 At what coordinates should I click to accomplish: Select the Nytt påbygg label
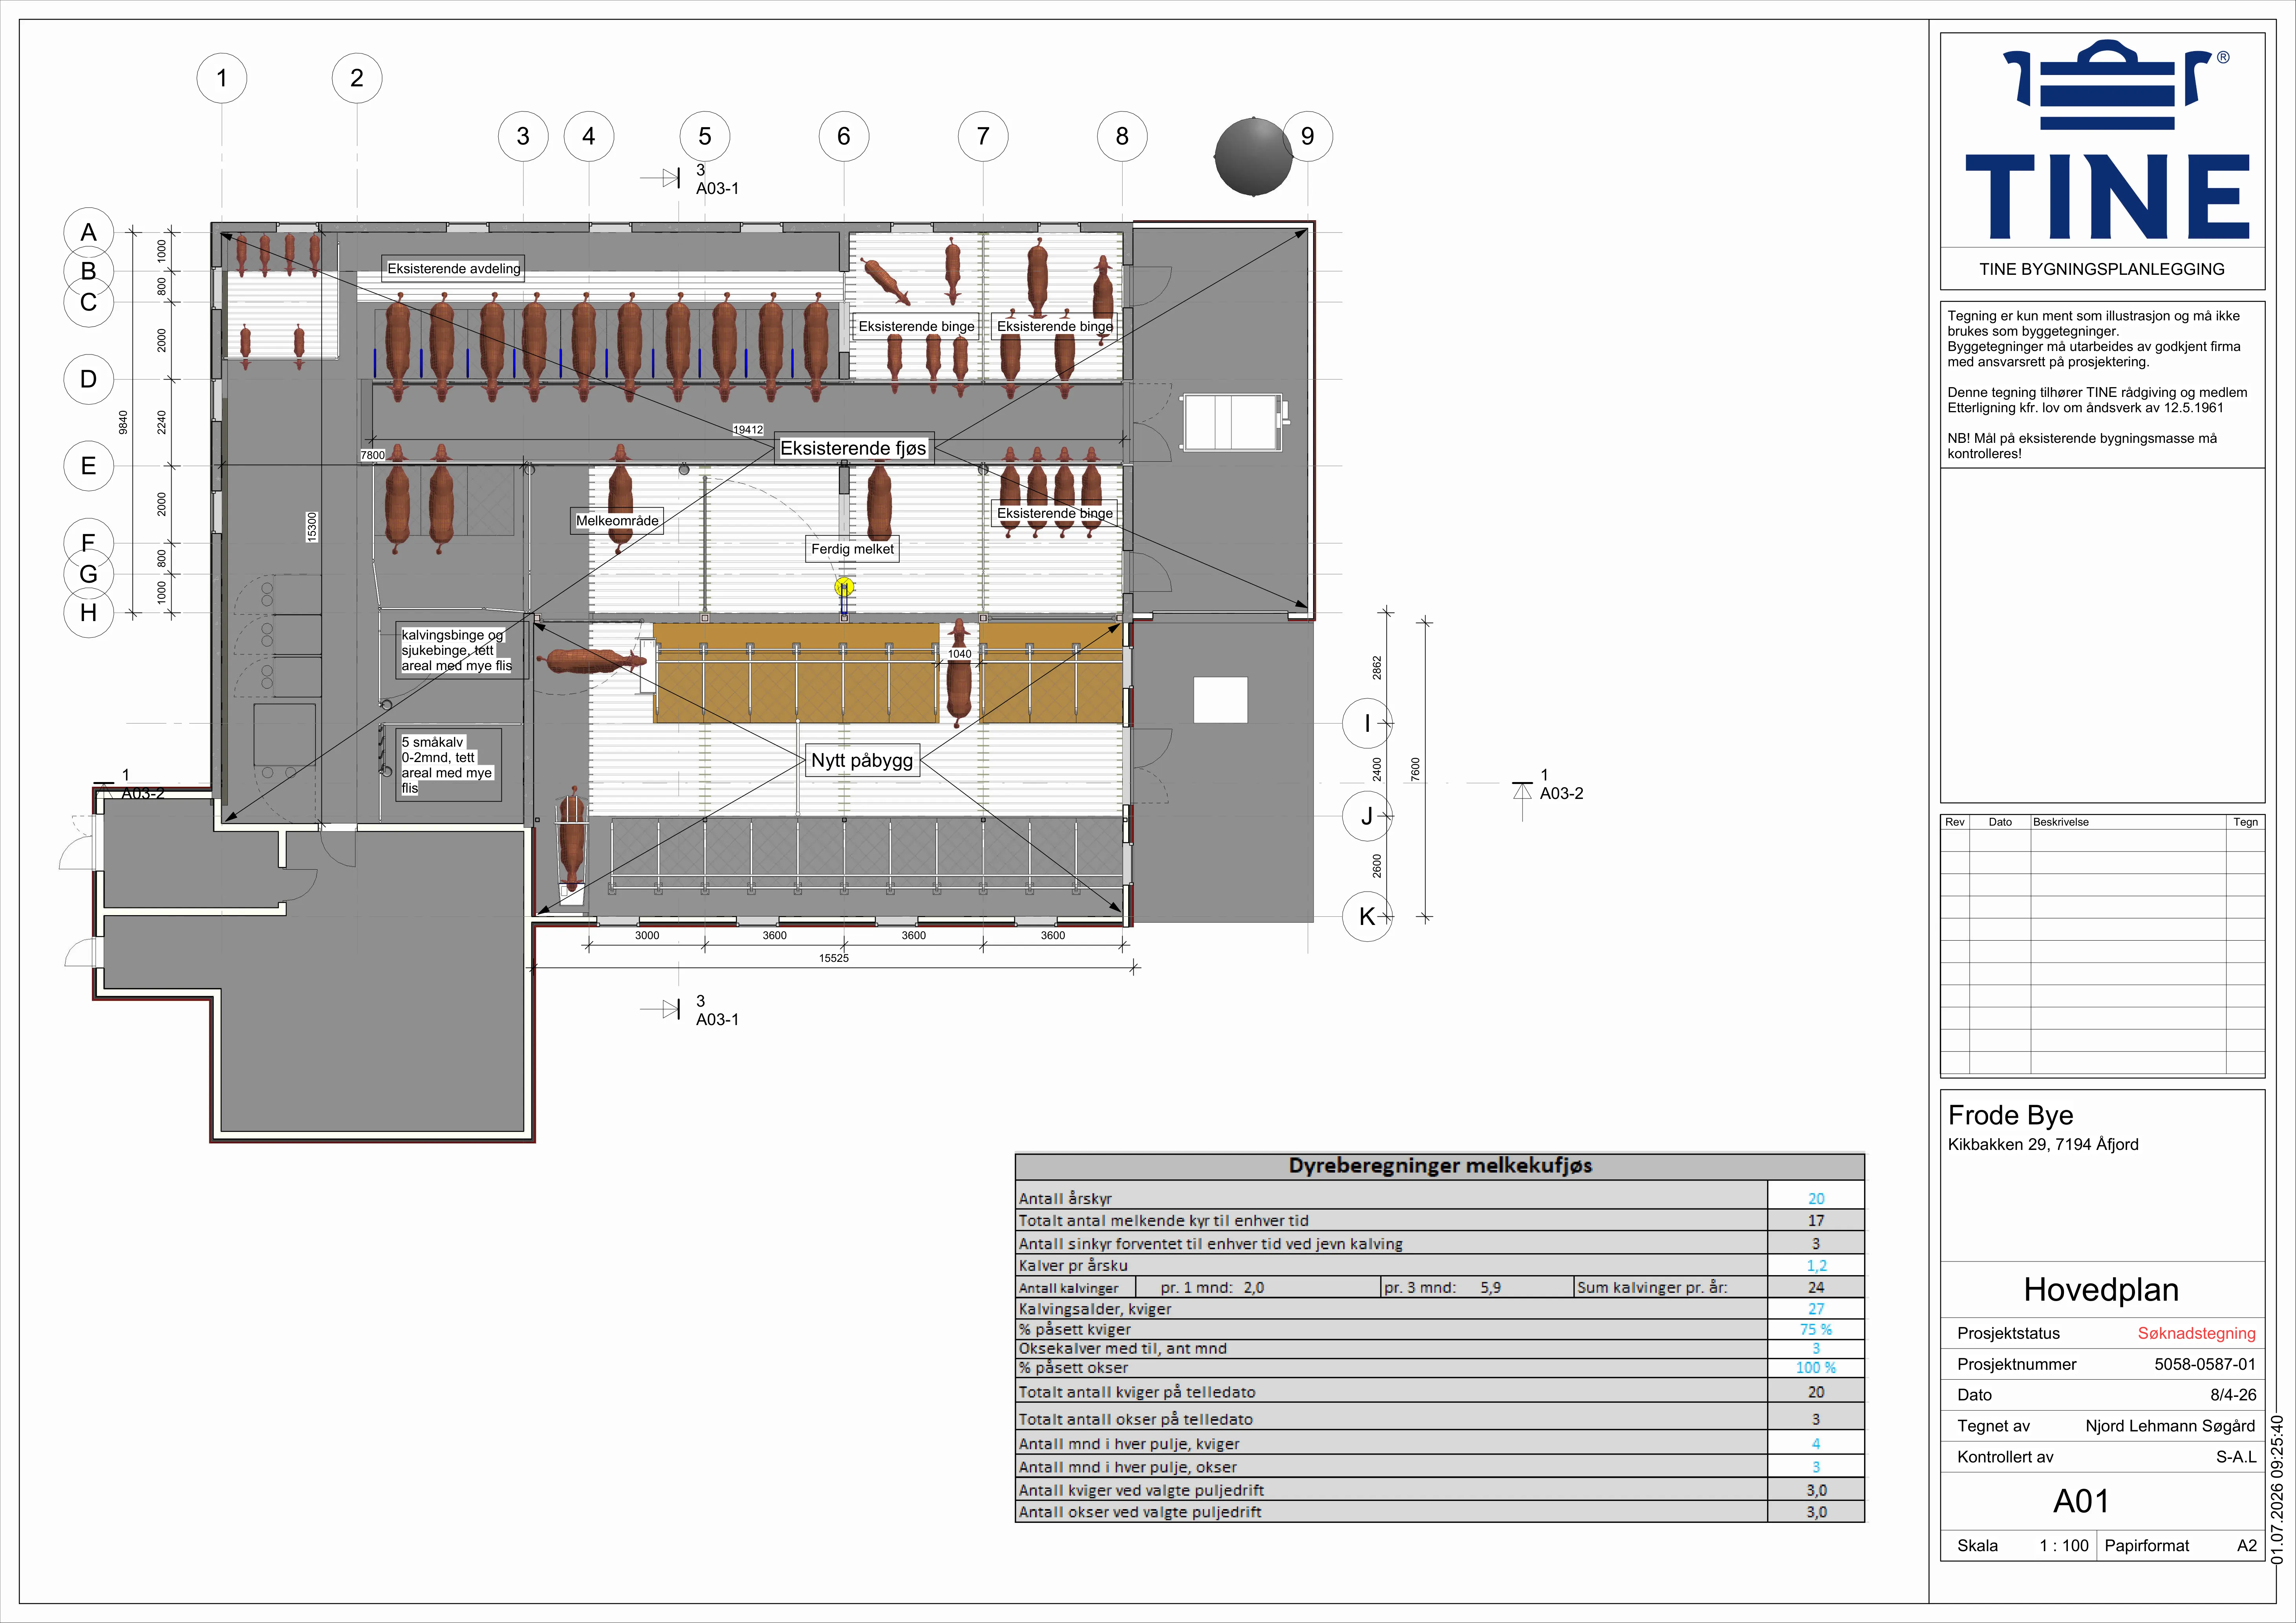click(x=862, y=760)
